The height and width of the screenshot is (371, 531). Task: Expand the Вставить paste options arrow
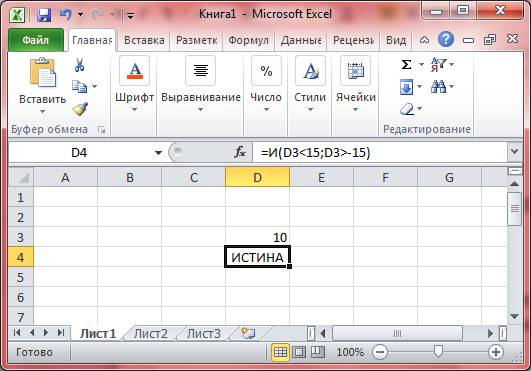click(x=42, y=111)
